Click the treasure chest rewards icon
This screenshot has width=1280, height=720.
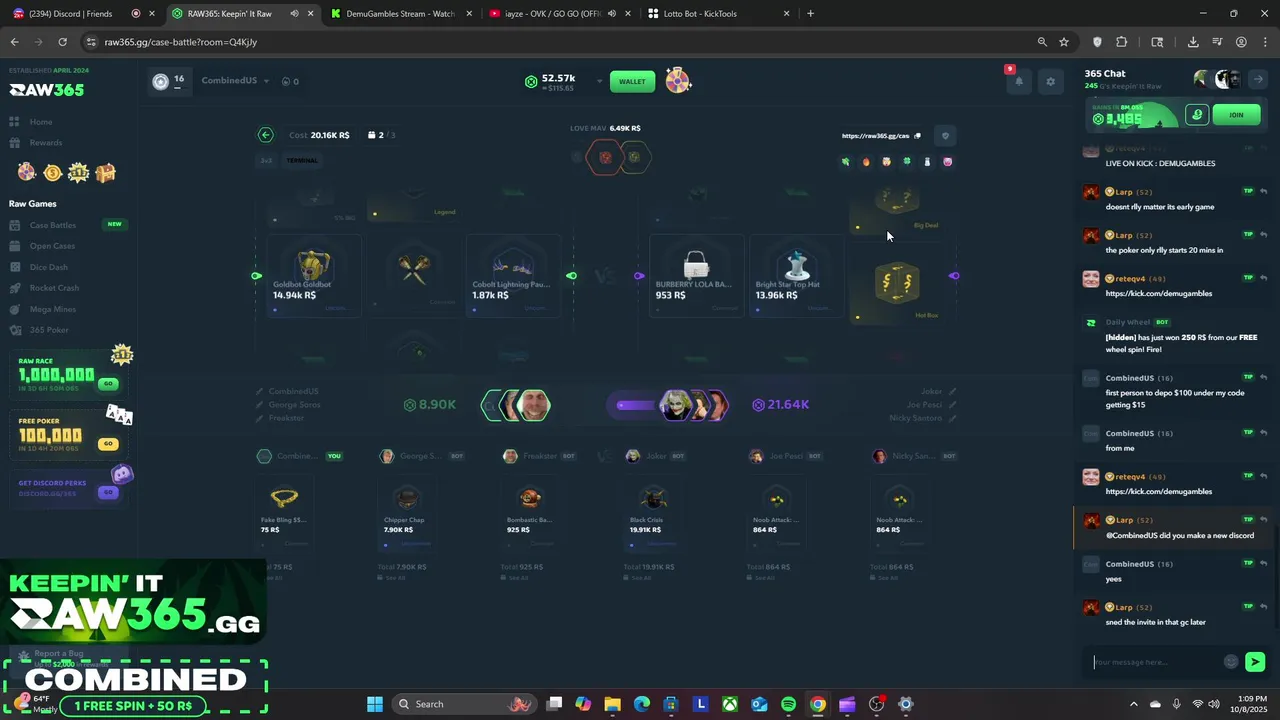pyautogui.click(x=105, y=173)
